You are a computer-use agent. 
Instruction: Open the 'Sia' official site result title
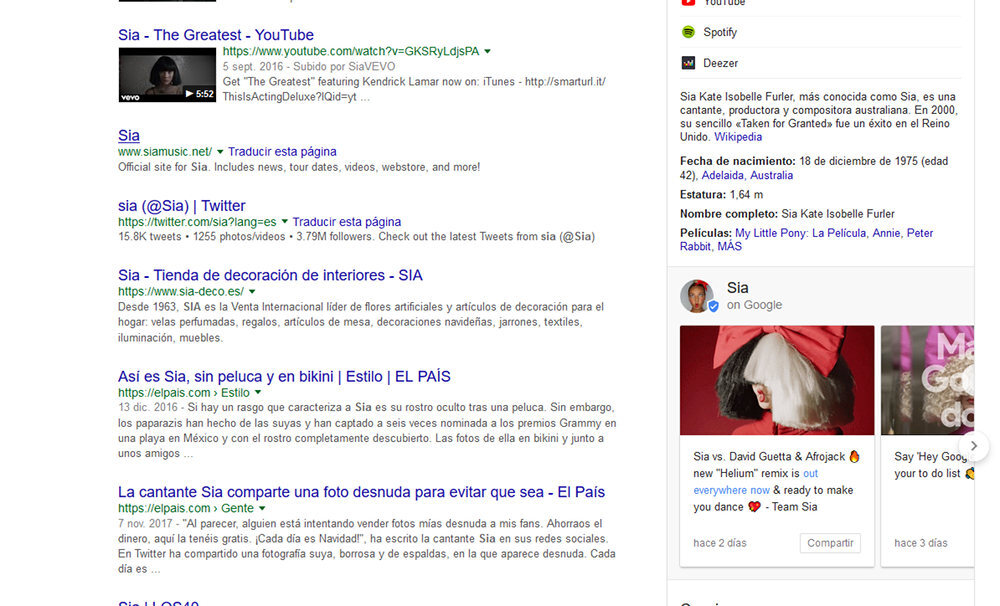[x=129, y=135]
